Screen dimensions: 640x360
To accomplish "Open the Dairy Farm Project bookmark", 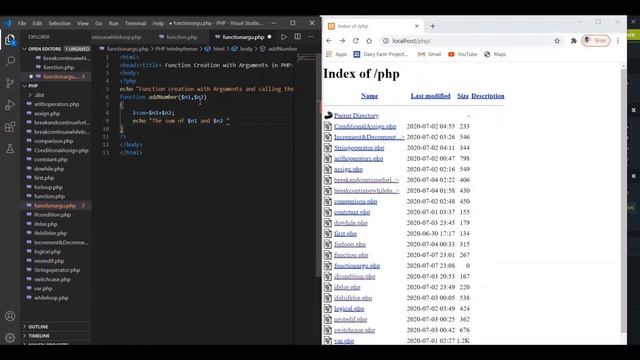I will click(381, 54).
